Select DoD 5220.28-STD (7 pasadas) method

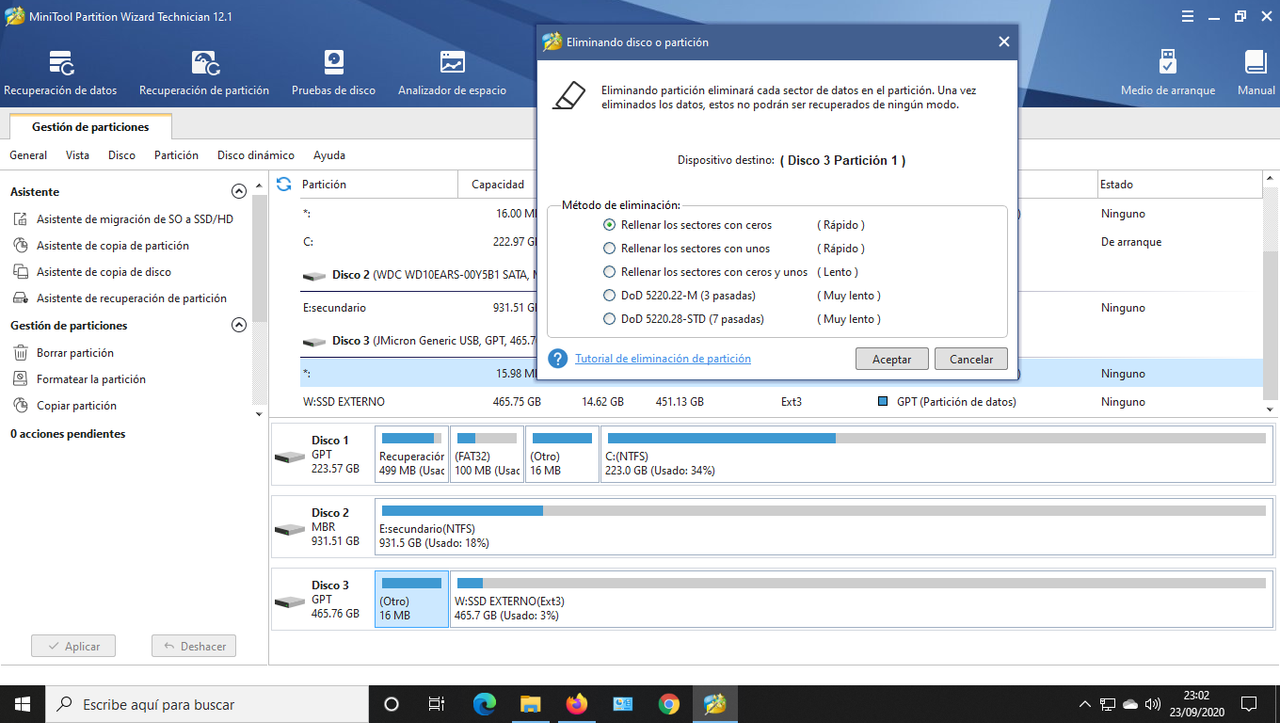(609, 320)
